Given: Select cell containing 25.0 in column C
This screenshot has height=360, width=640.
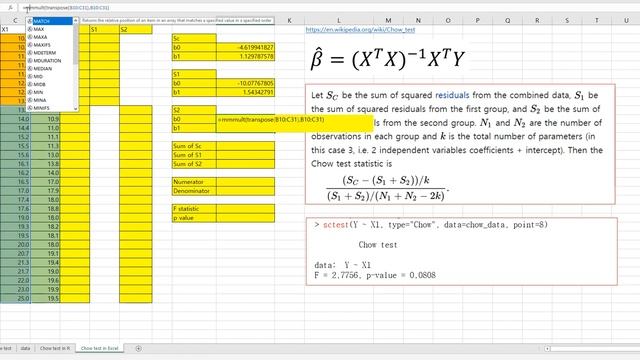Looking at the screenshot, I should [x=15, y=299].
